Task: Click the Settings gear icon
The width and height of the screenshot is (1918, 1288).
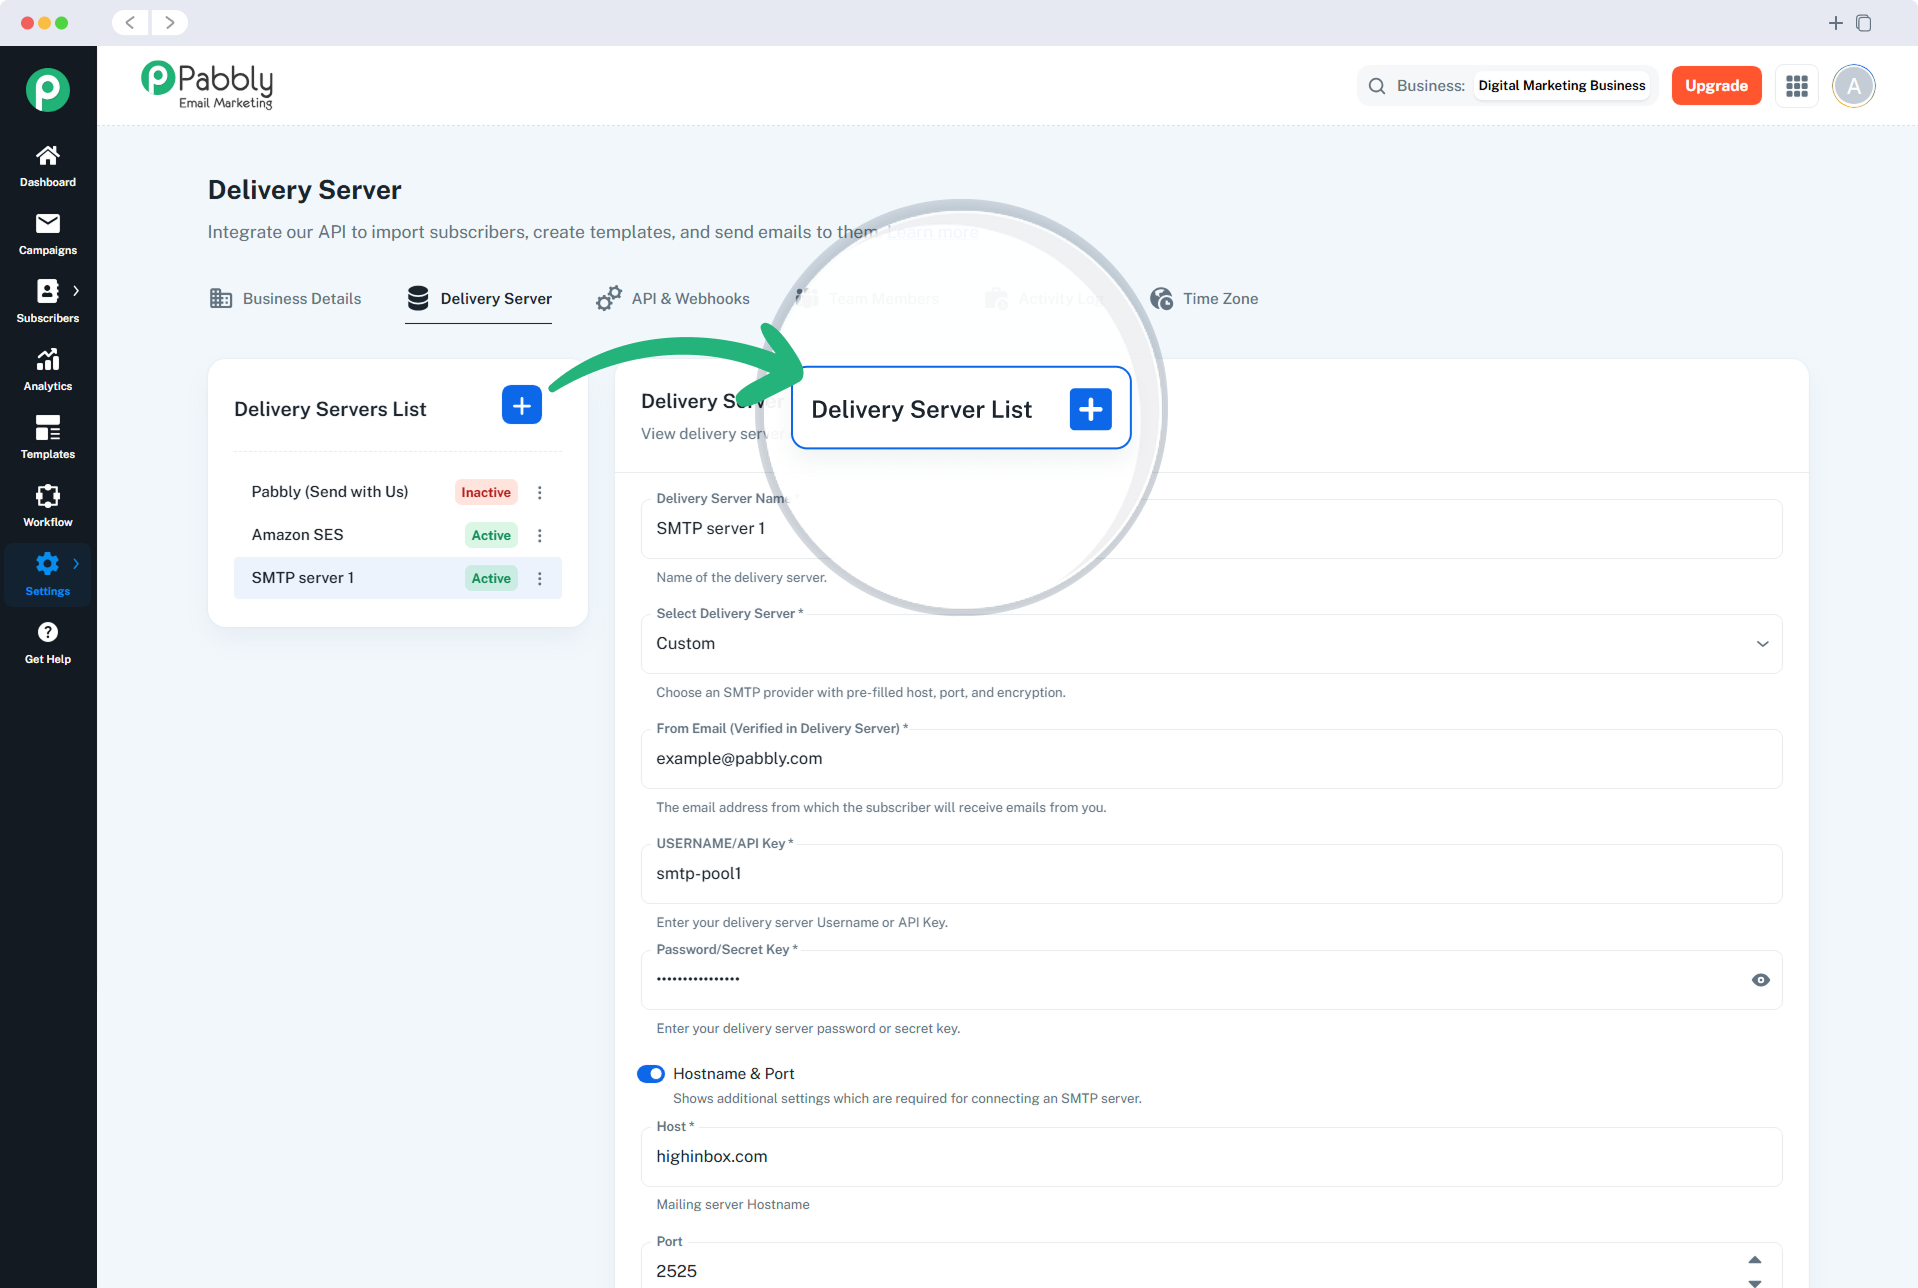Action: (47, 564)
